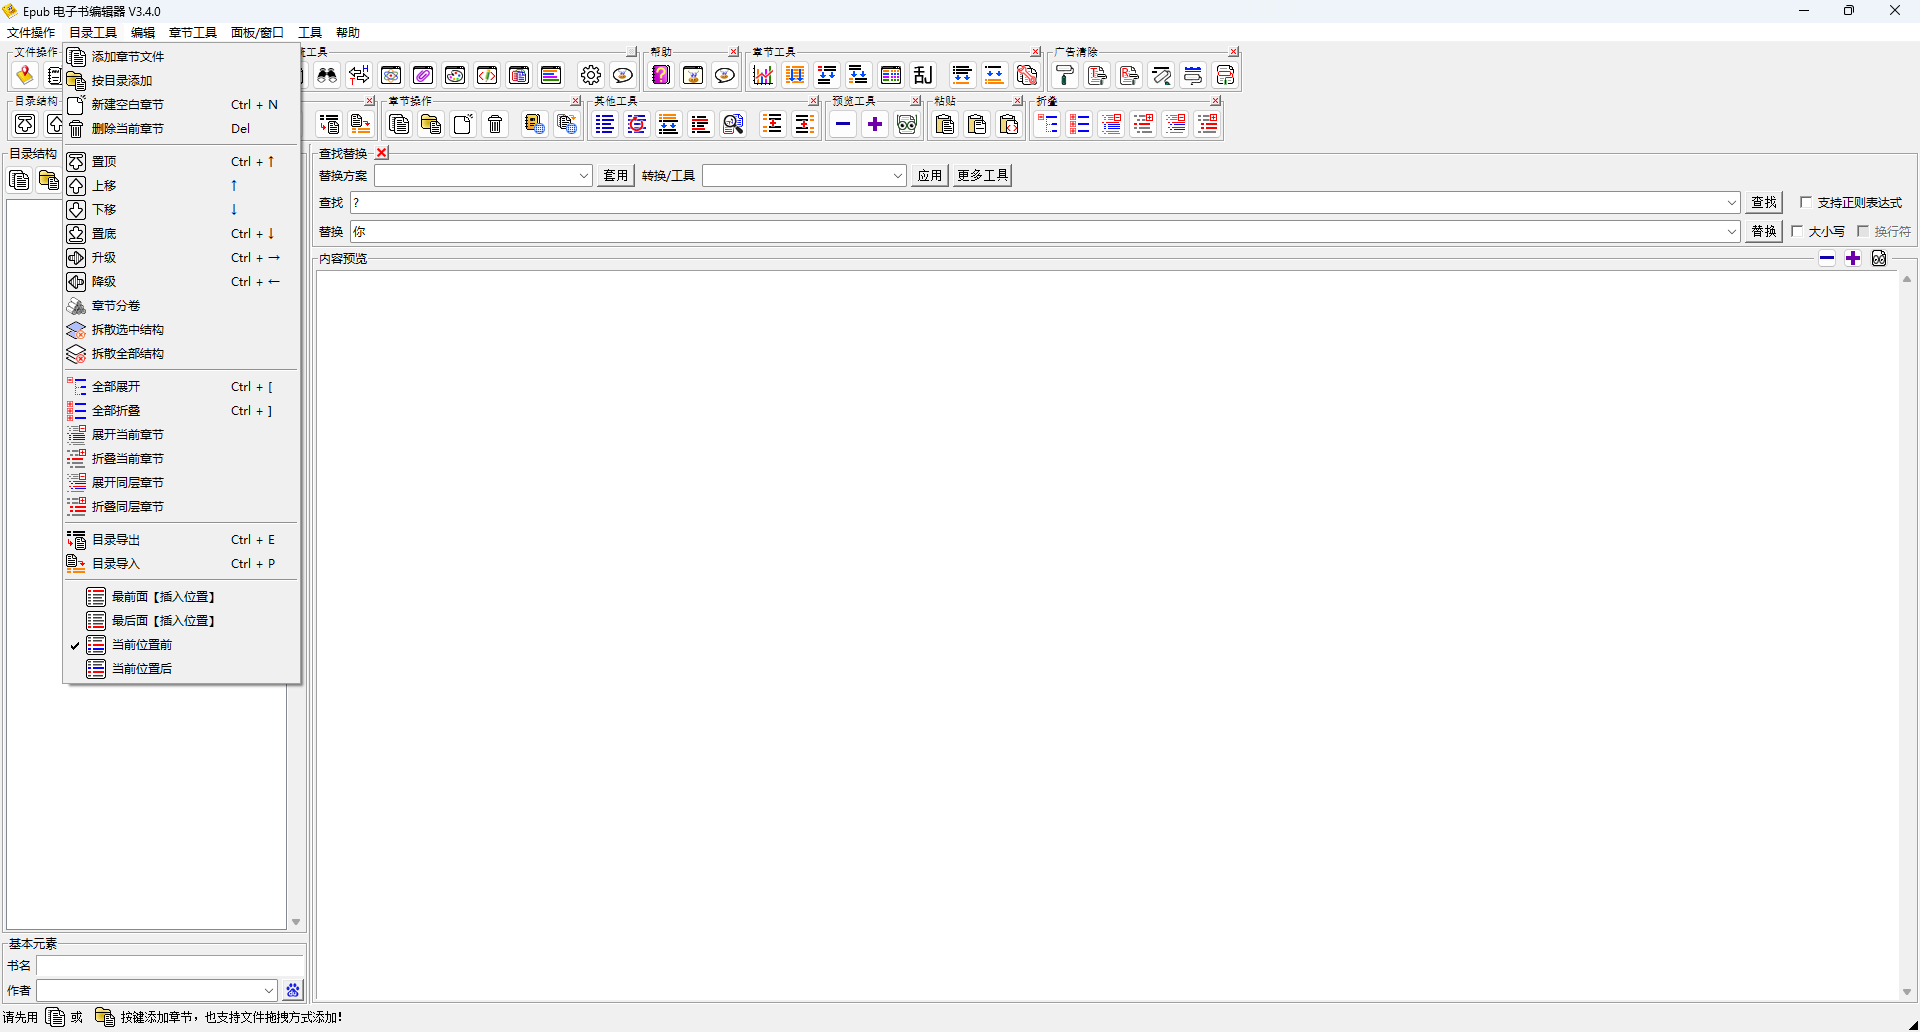Click the first clipboard icon in 粘贴 toolbar
The height and width of the screenshot is (1032, 1920).
[945, 124]
